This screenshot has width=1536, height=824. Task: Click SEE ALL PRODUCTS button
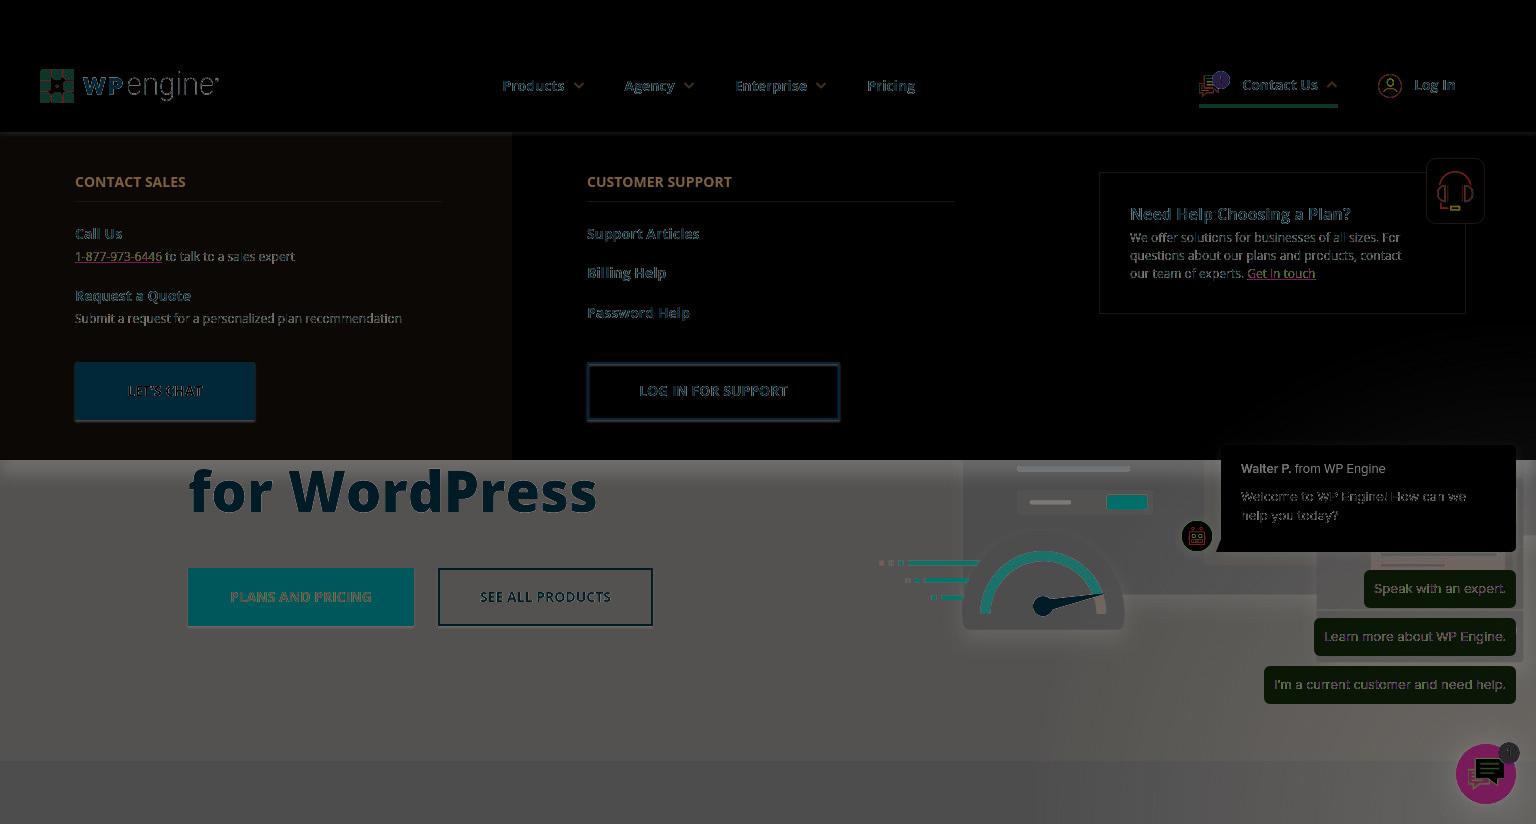coord(545,597)
